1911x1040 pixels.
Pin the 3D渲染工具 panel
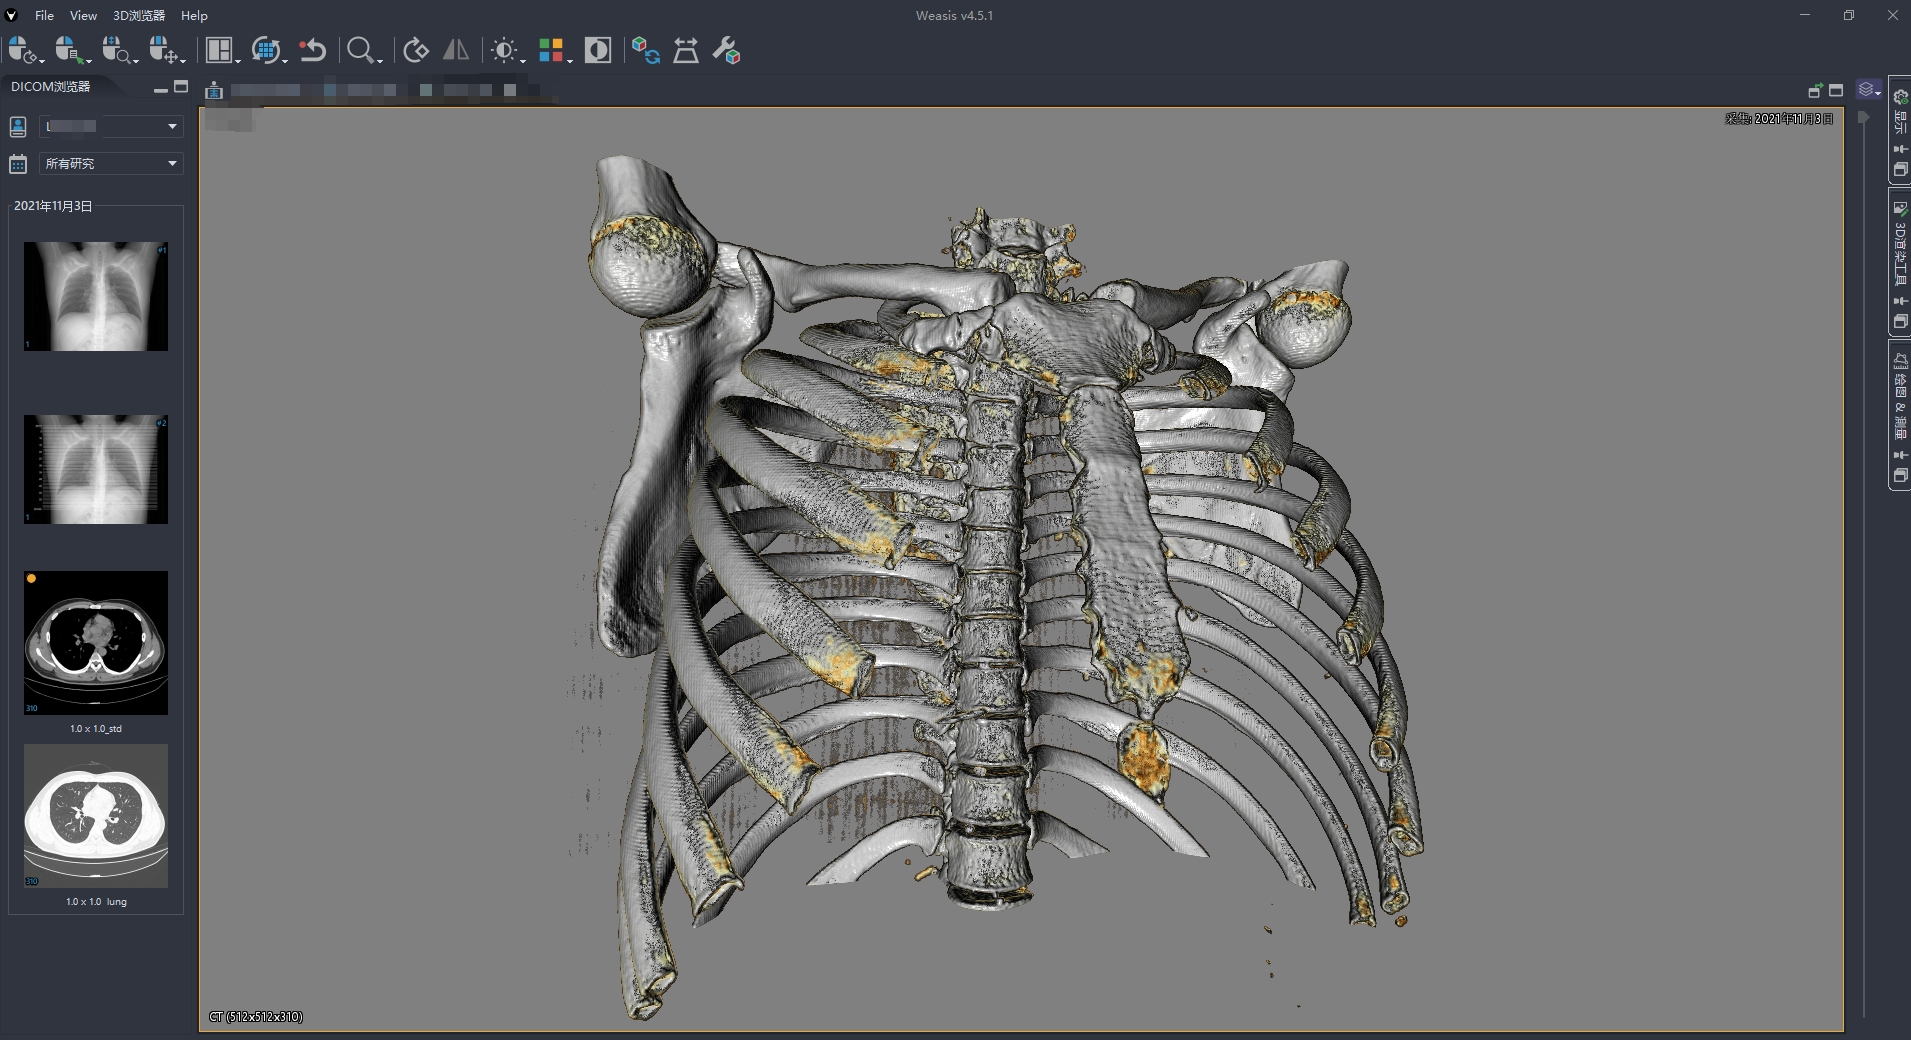[x=1901, y=301]
